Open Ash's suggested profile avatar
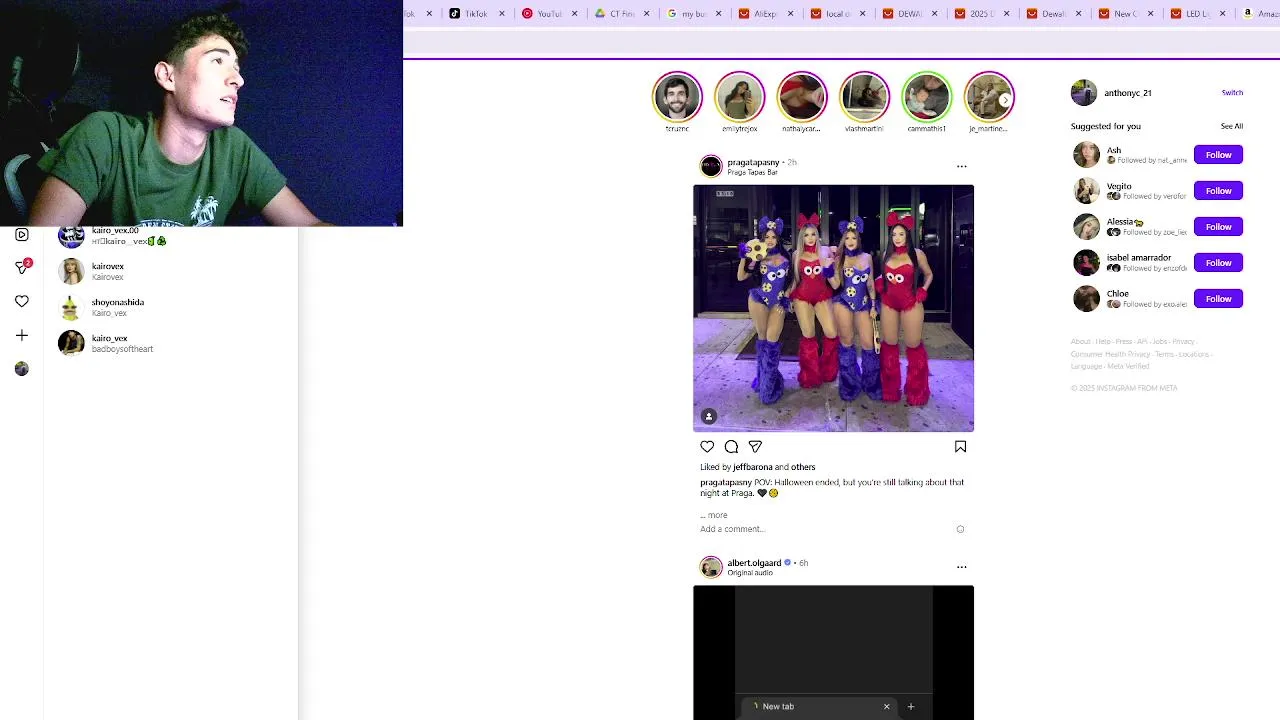 pyautogui.click(x=1086, y=155)
